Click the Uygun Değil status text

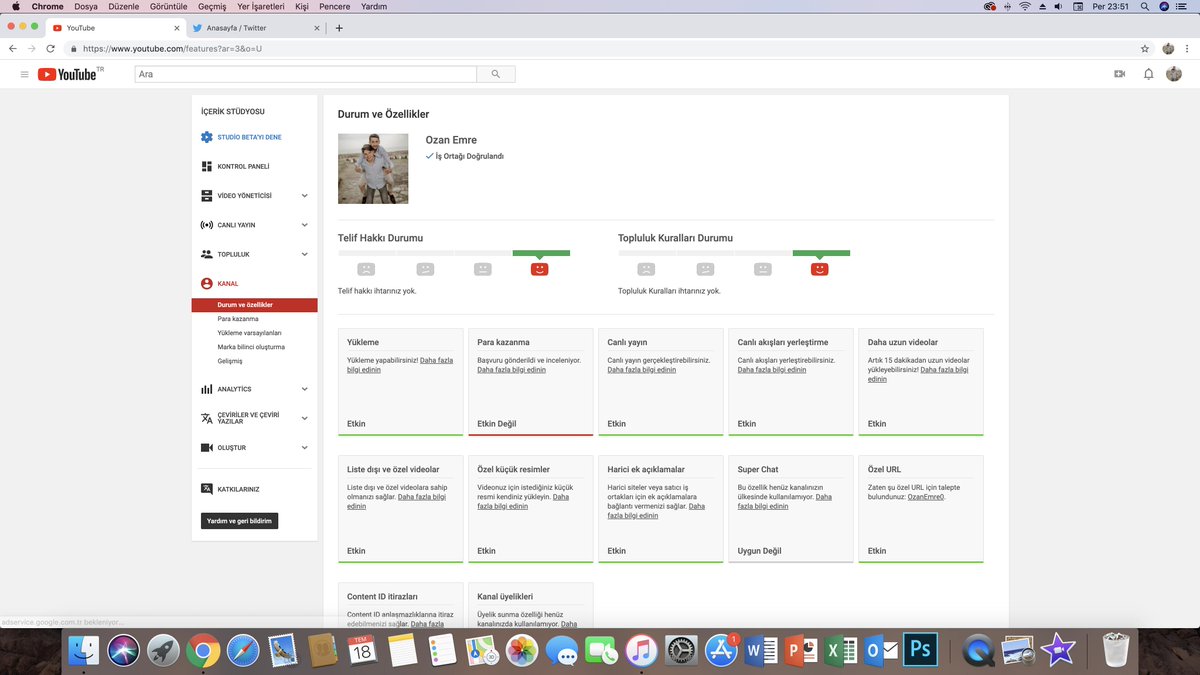(759, 551)
